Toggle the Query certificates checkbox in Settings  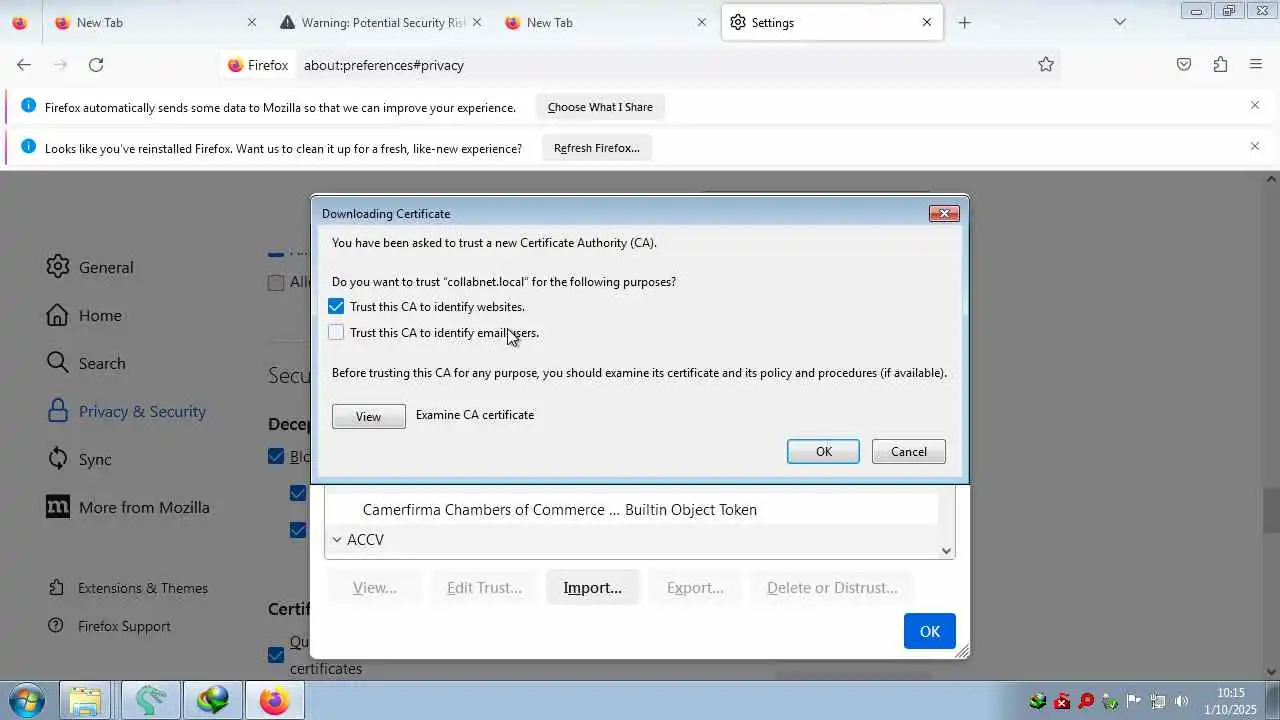pyautogui.click(x=276, y=655)
